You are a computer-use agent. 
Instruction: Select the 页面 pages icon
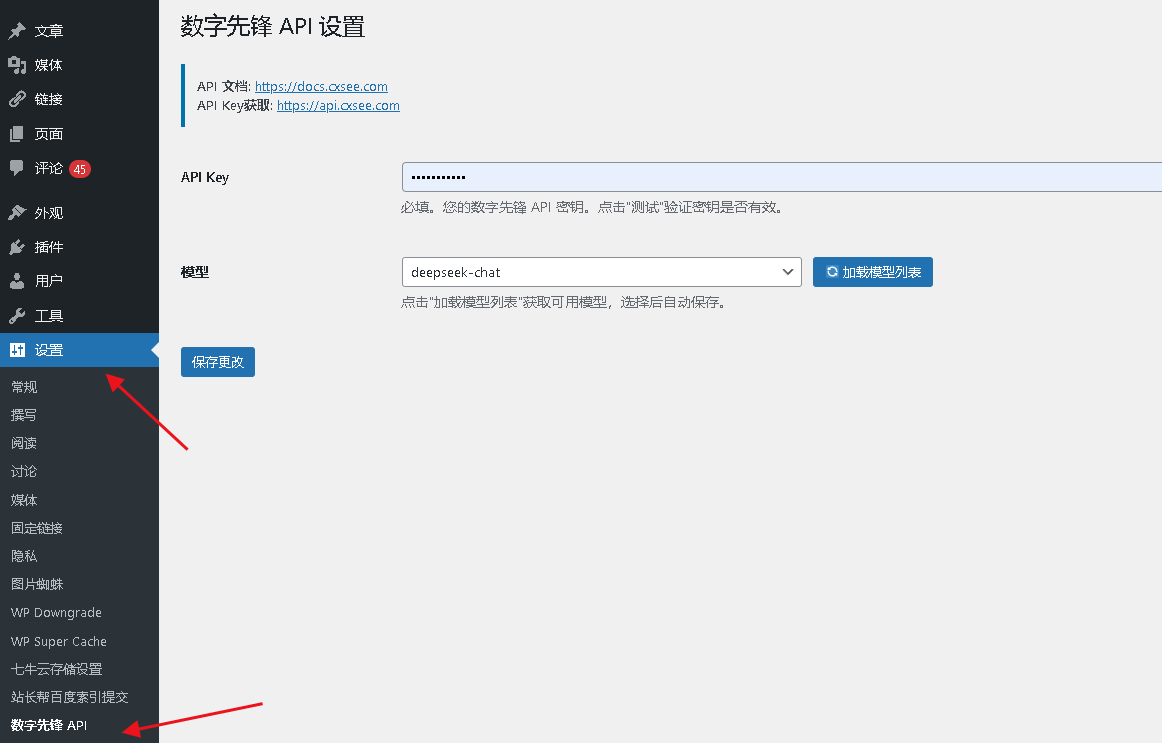17,134
